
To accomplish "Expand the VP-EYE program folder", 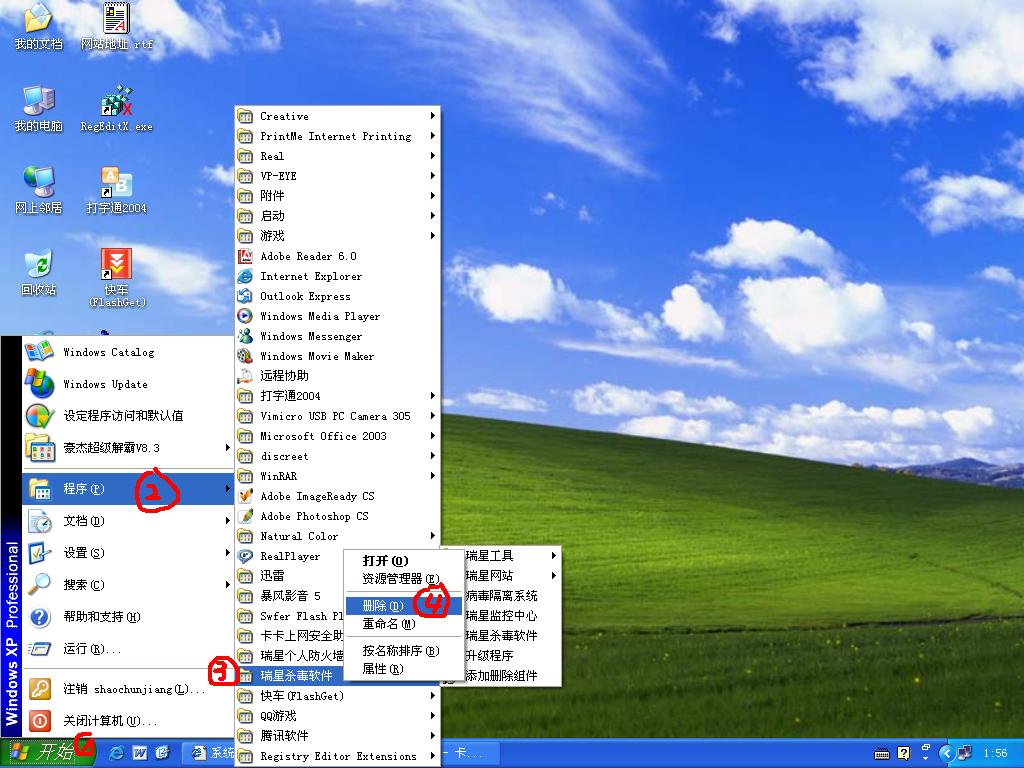I will [337, 176].
